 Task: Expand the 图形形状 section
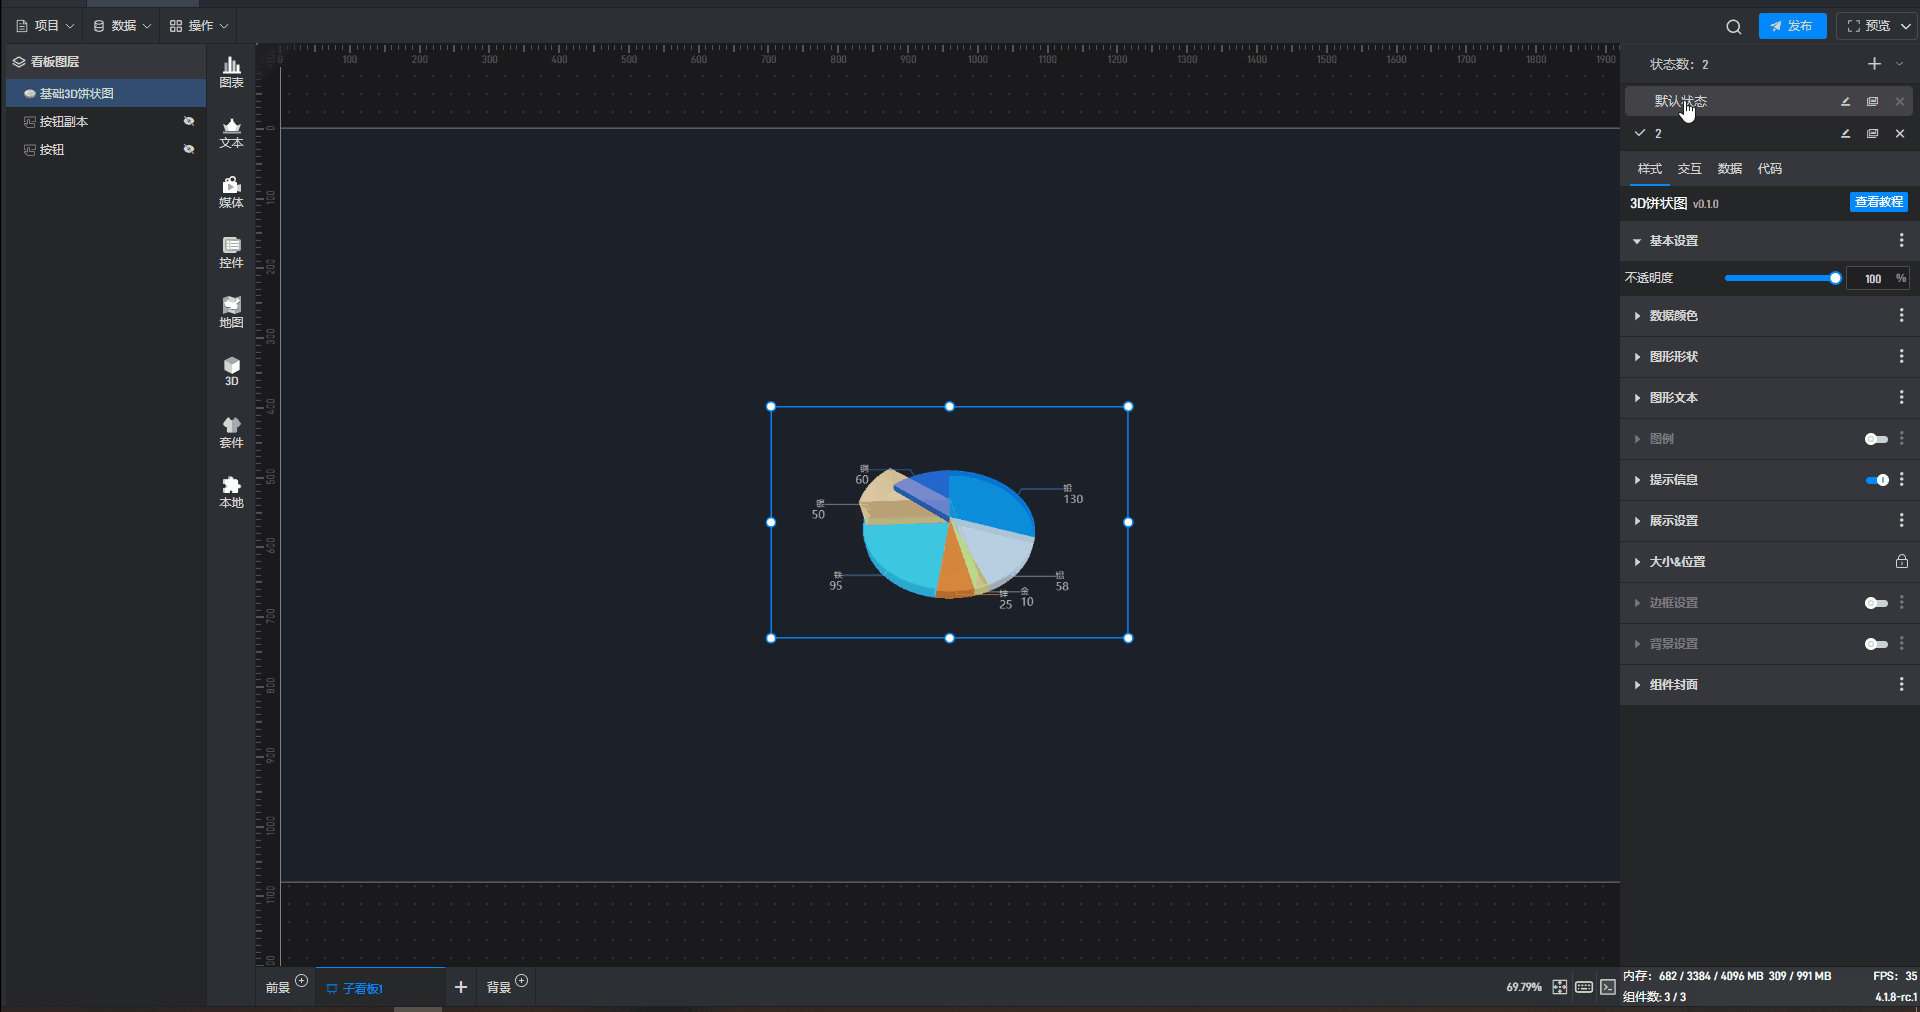[1673, 357]
